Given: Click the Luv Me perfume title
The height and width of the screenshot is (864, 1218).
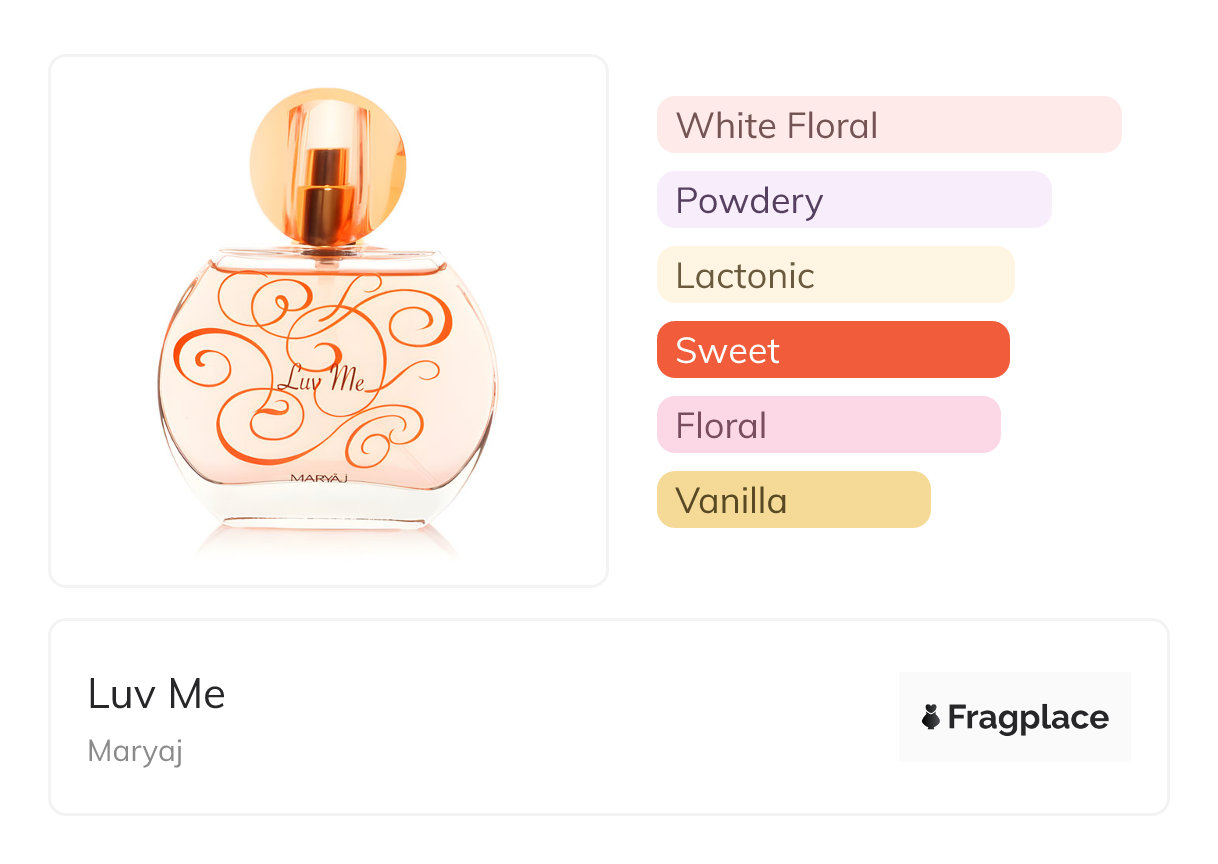Looking at the screenshot, I should (157, 694).
